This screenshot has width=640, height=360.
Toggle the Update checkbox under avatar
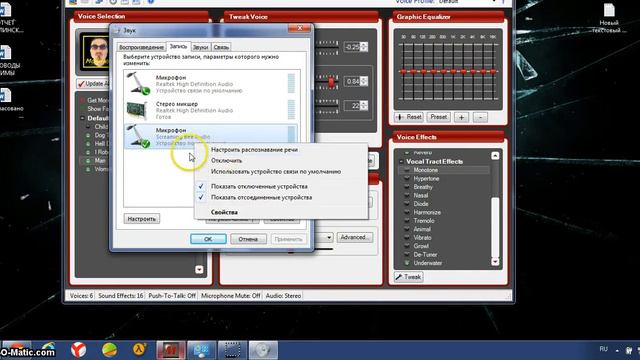[81, 84]
